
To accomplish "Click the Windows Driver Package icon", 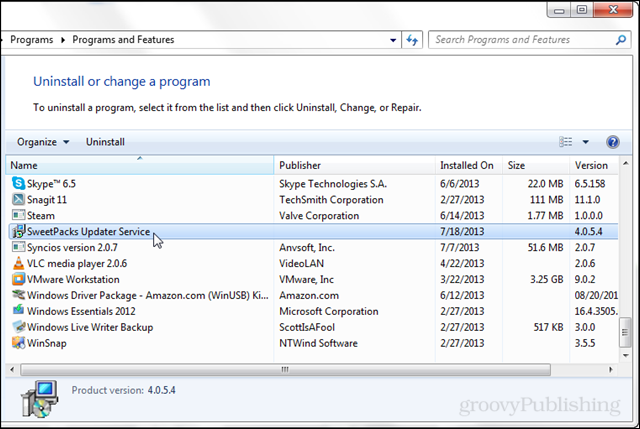I will [x=18, y=295].
